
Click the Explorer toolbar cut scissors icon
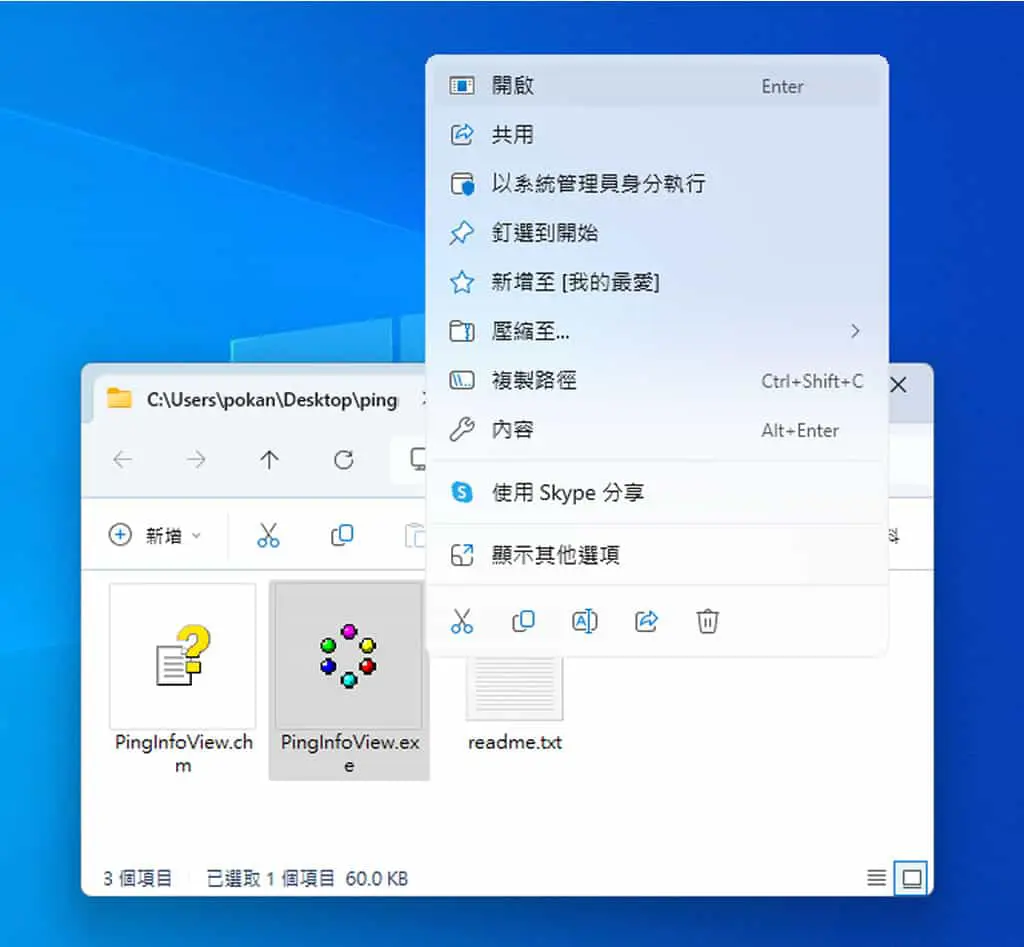[268, 535]
